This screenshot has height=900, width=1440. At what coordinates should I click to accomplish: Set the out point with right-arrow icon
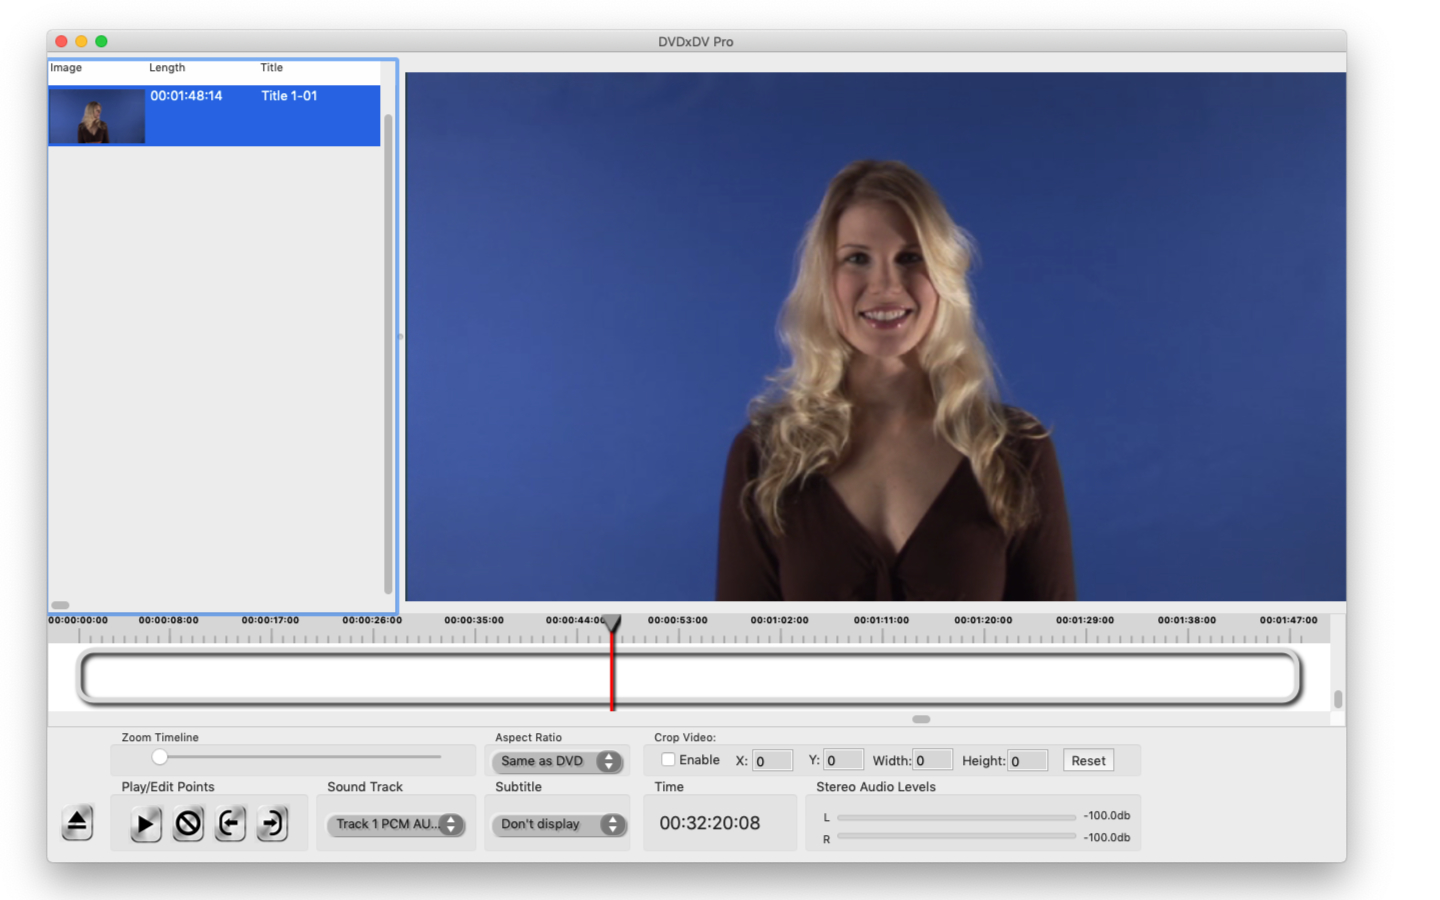click(272, 824)
